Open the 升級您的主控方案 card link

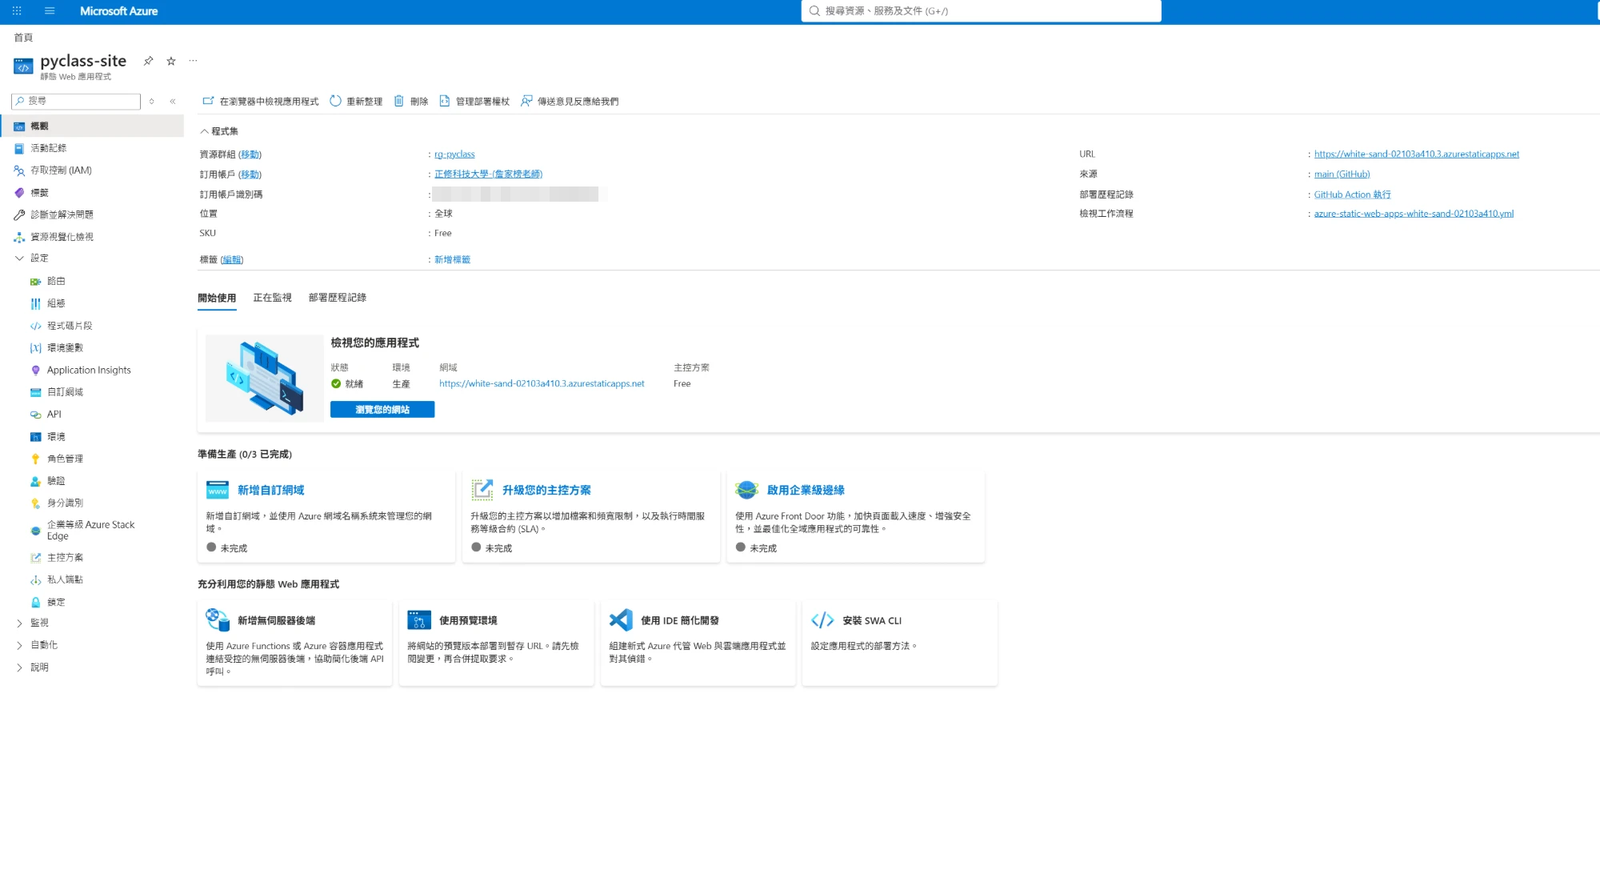pos(546,490)
